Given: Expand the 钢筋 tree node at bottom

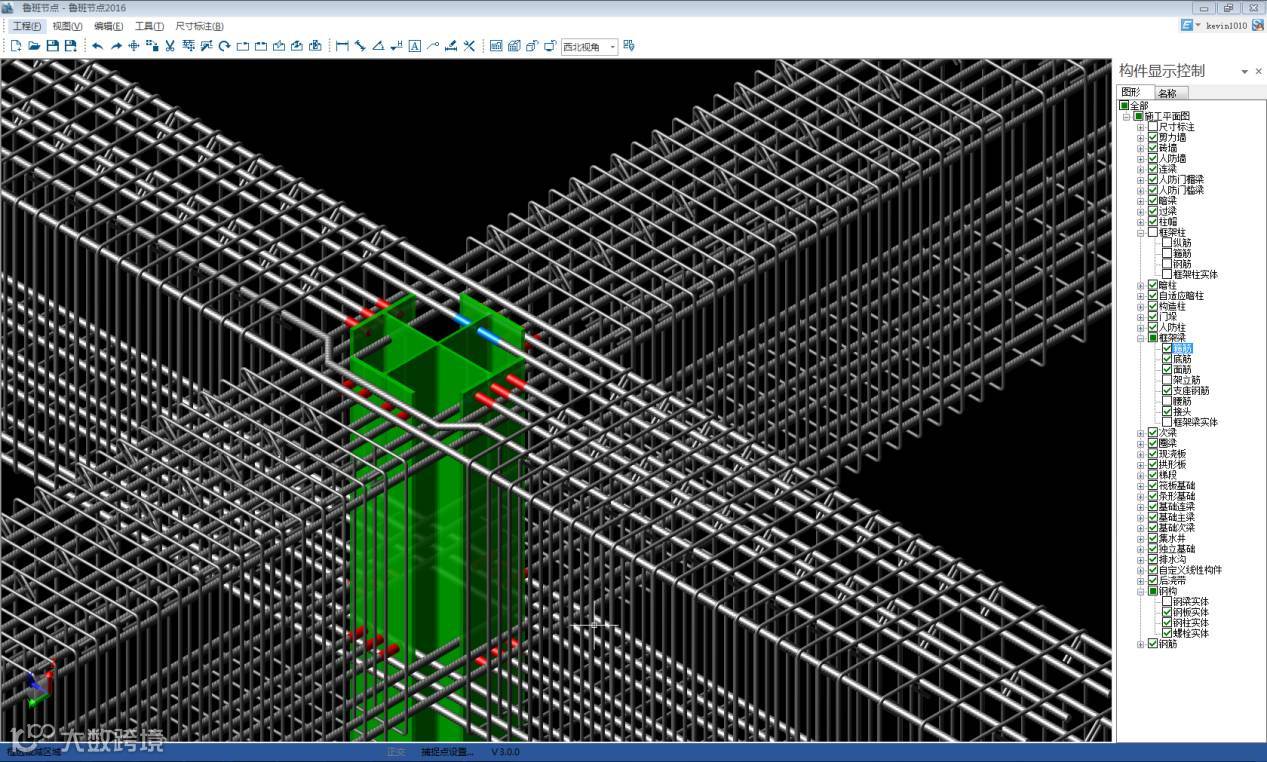Looking at the screenshot, I should [1140, 644].
